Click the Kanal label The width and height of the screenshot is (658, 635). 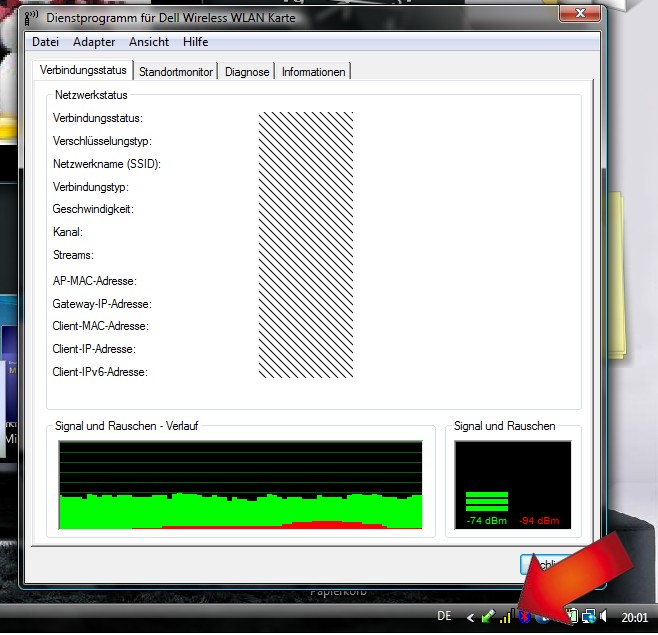coord(68,232)
